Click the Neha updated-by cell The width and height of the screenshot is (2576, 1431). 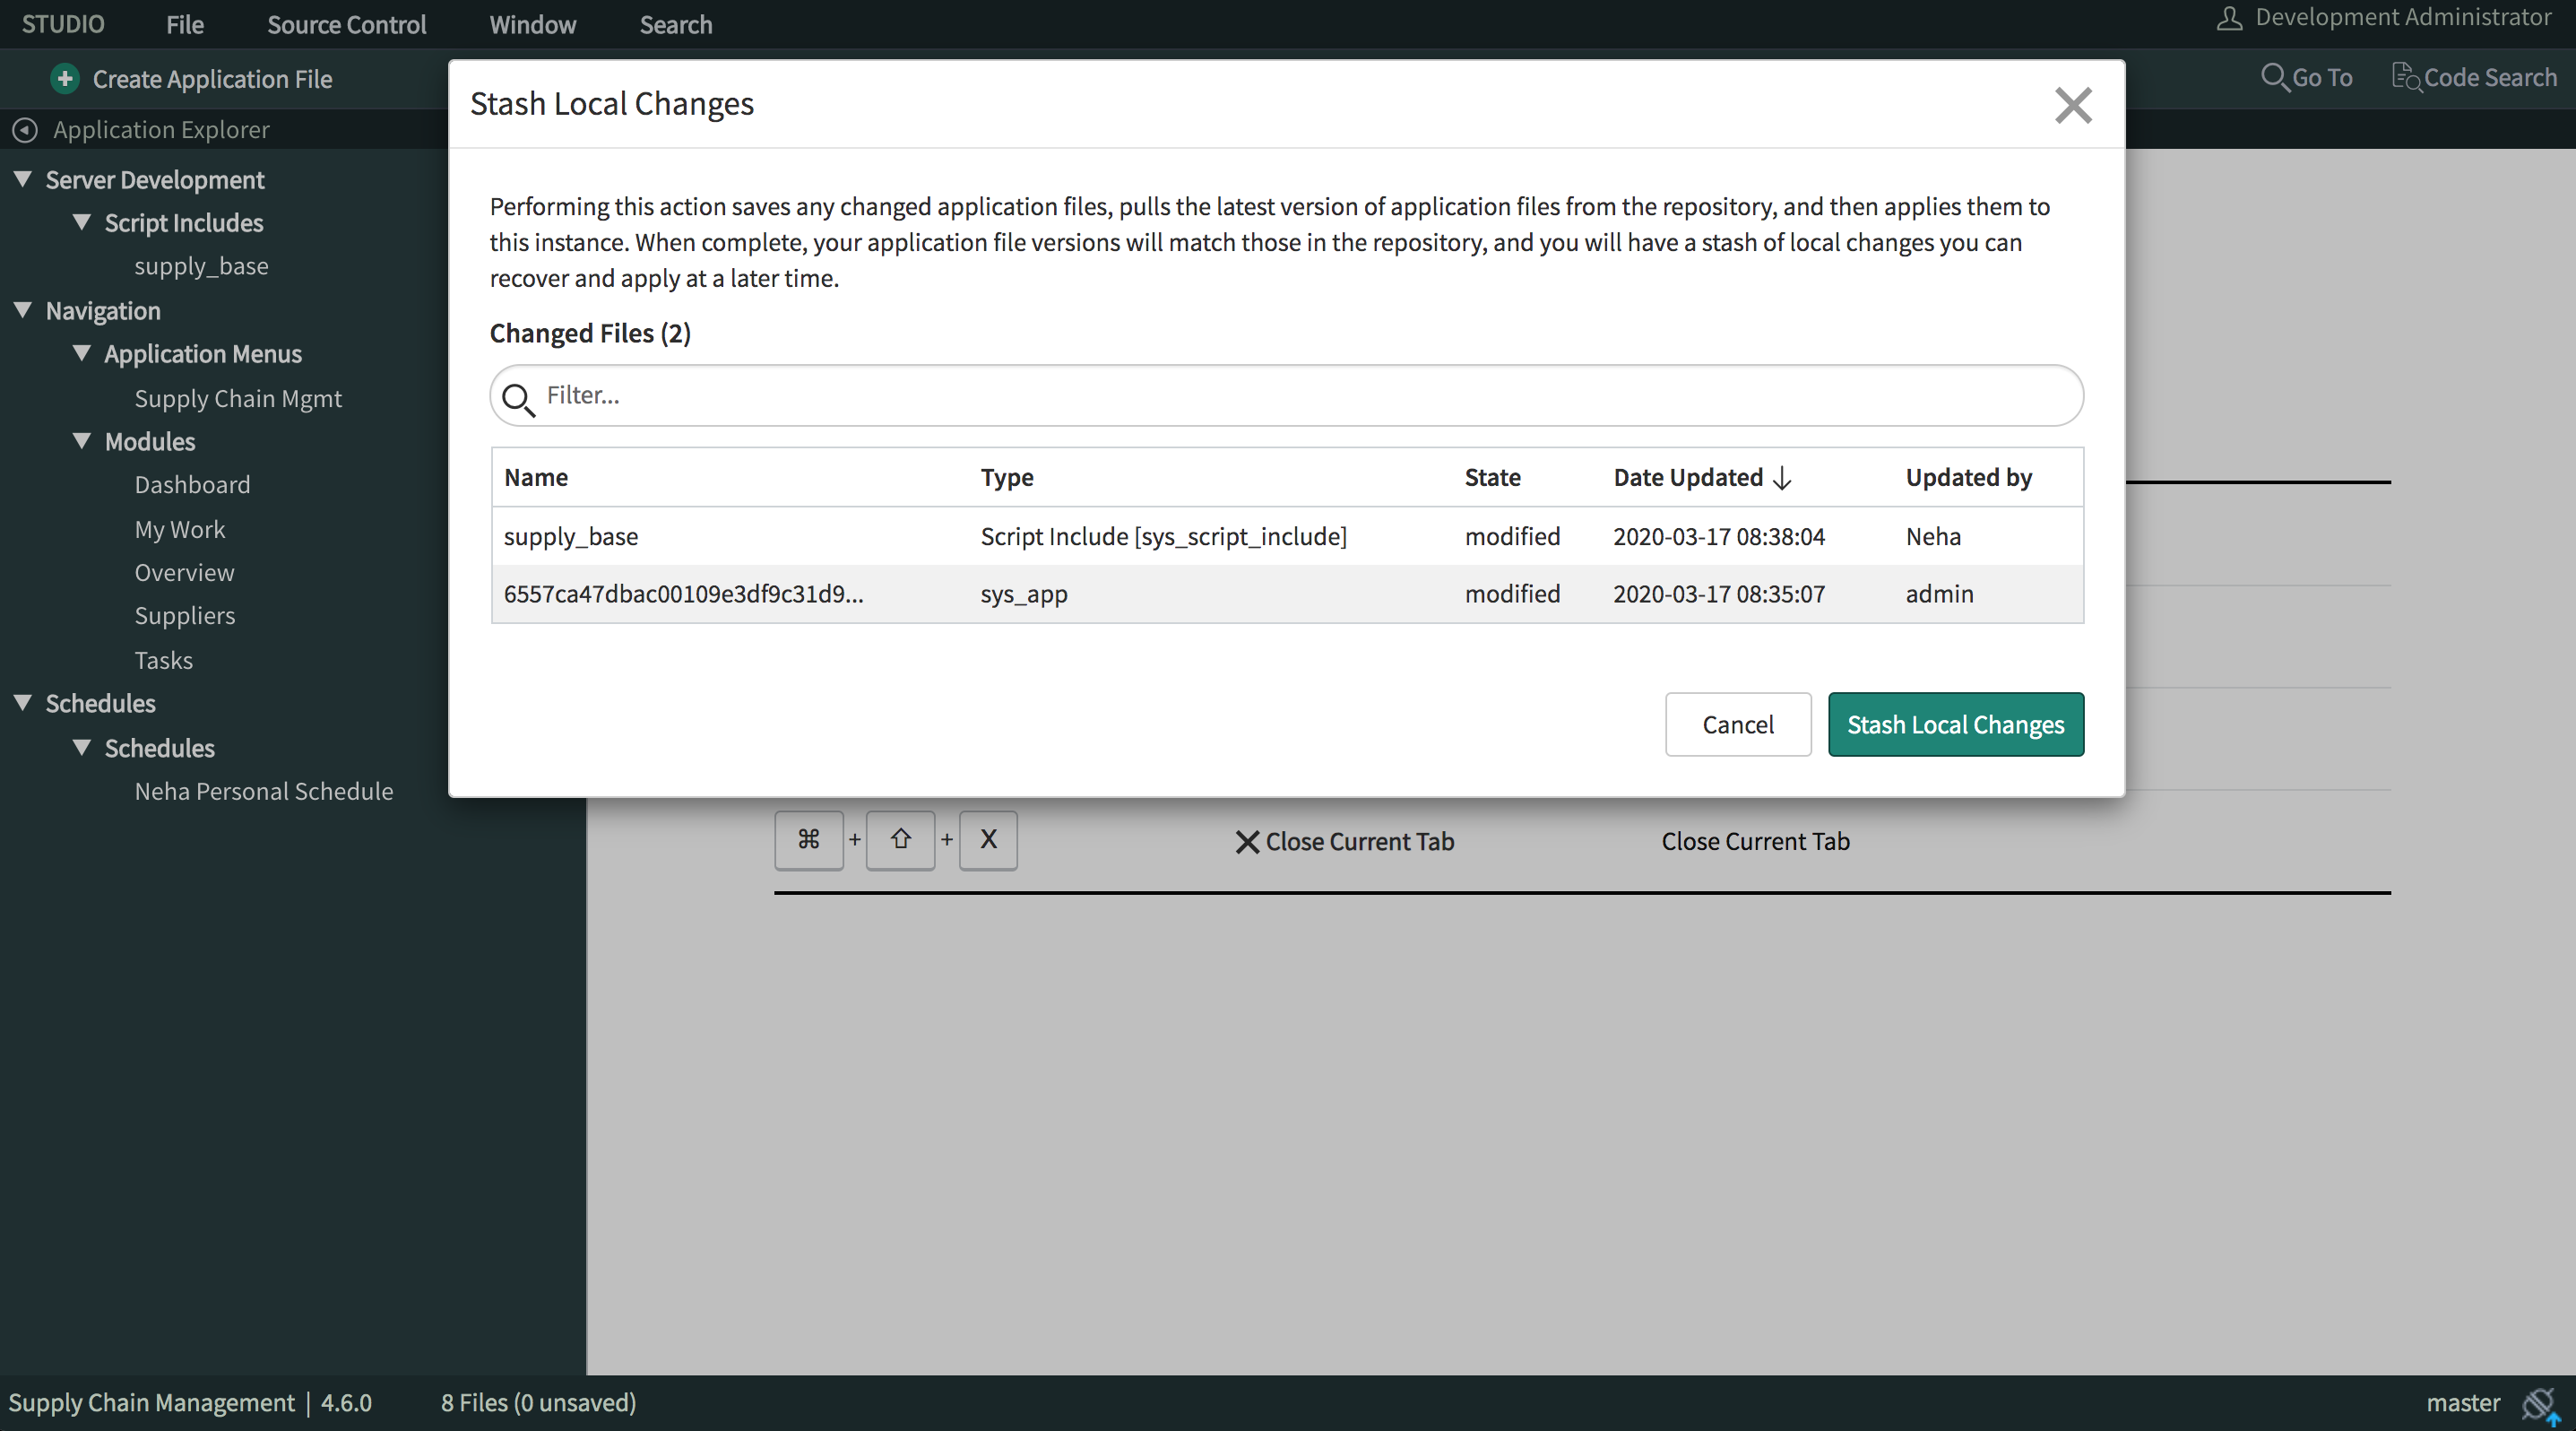[x=1933, y=536]
